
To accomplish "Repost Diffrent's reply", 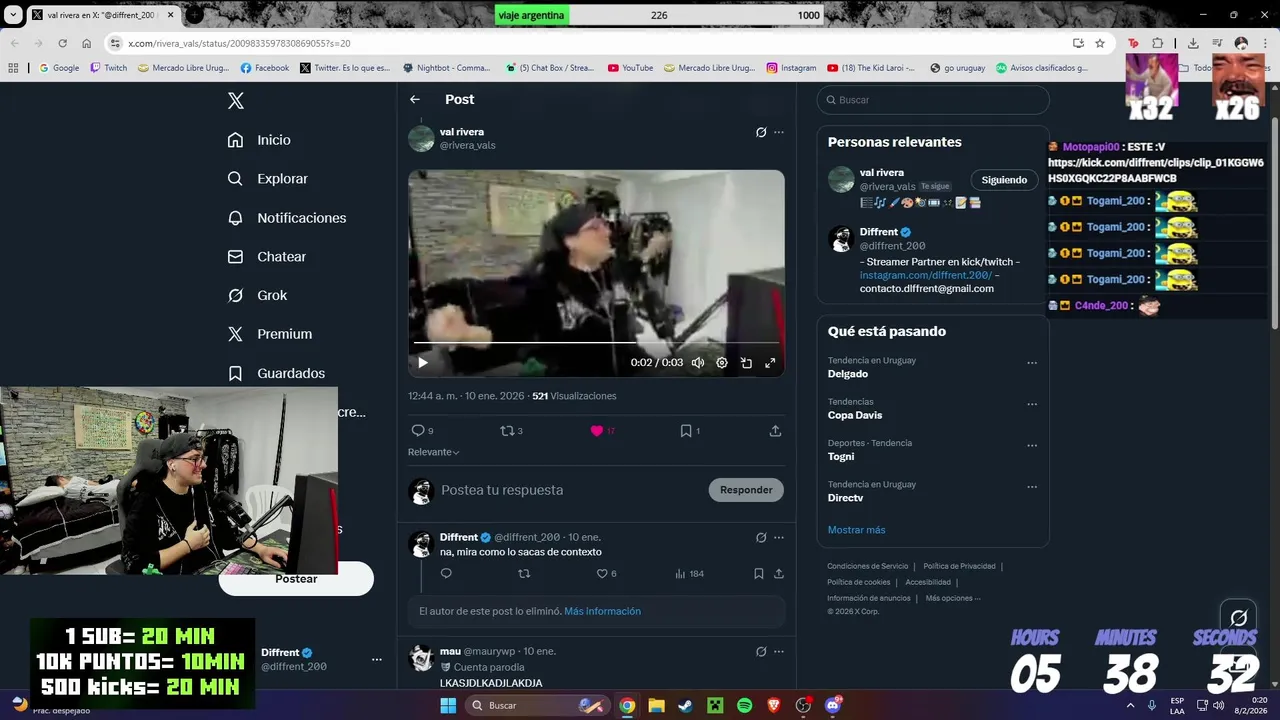I will click(524, 574).
